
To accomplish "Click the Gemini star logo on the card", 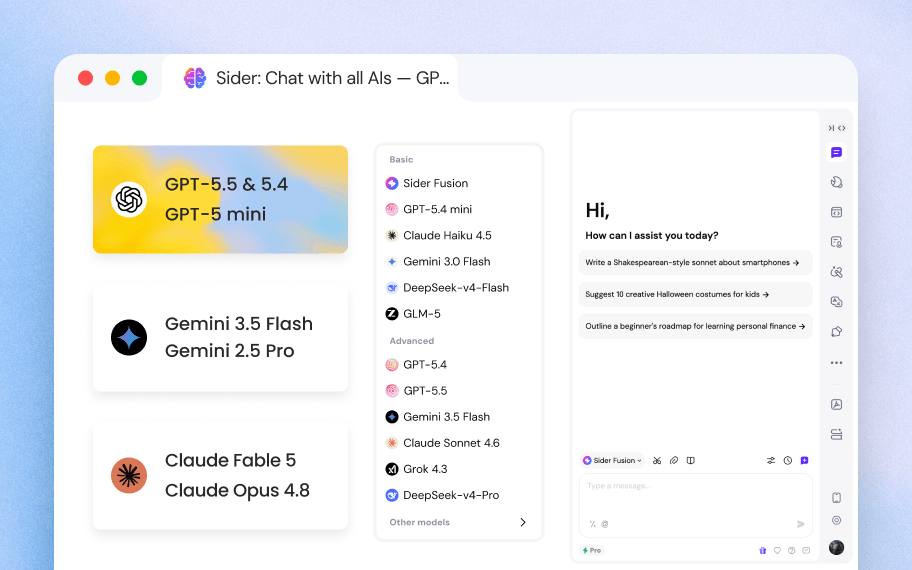I will click(x=129, y=337).
